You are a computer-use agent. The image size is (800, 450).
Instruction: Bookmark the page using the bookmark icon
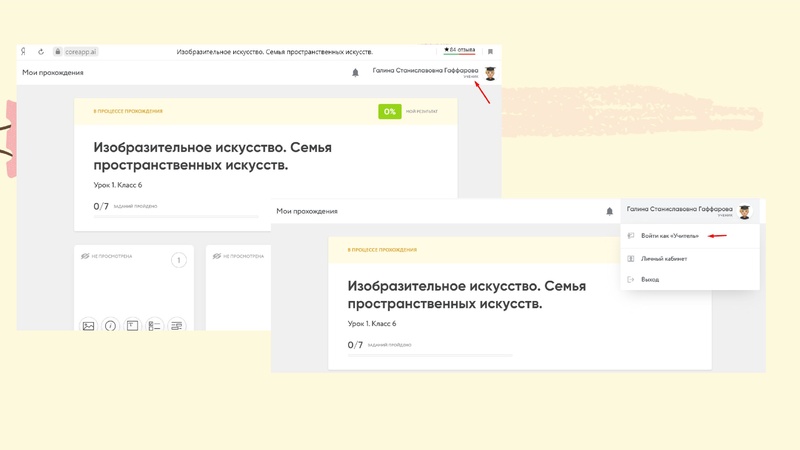click(x=490, y=52)
